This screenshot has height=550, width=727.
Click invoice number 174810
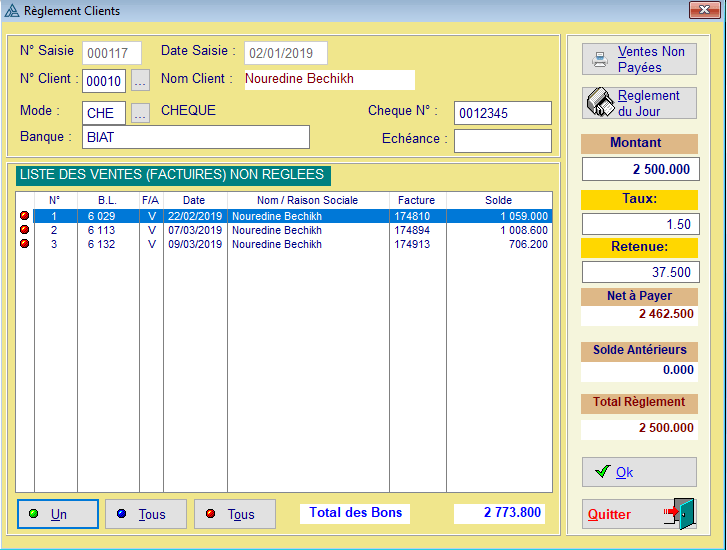pyautogui.click(x=412, y=216)
